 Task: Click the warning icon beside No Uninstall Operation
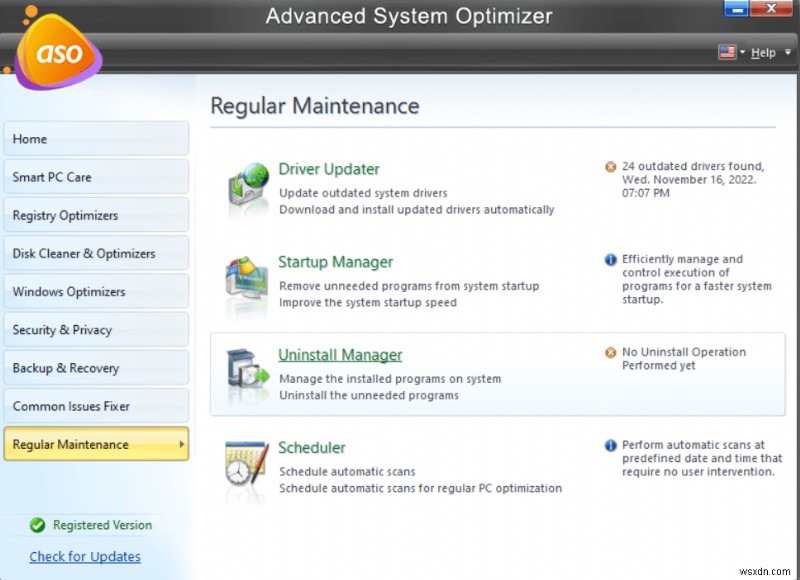[610, 352]
